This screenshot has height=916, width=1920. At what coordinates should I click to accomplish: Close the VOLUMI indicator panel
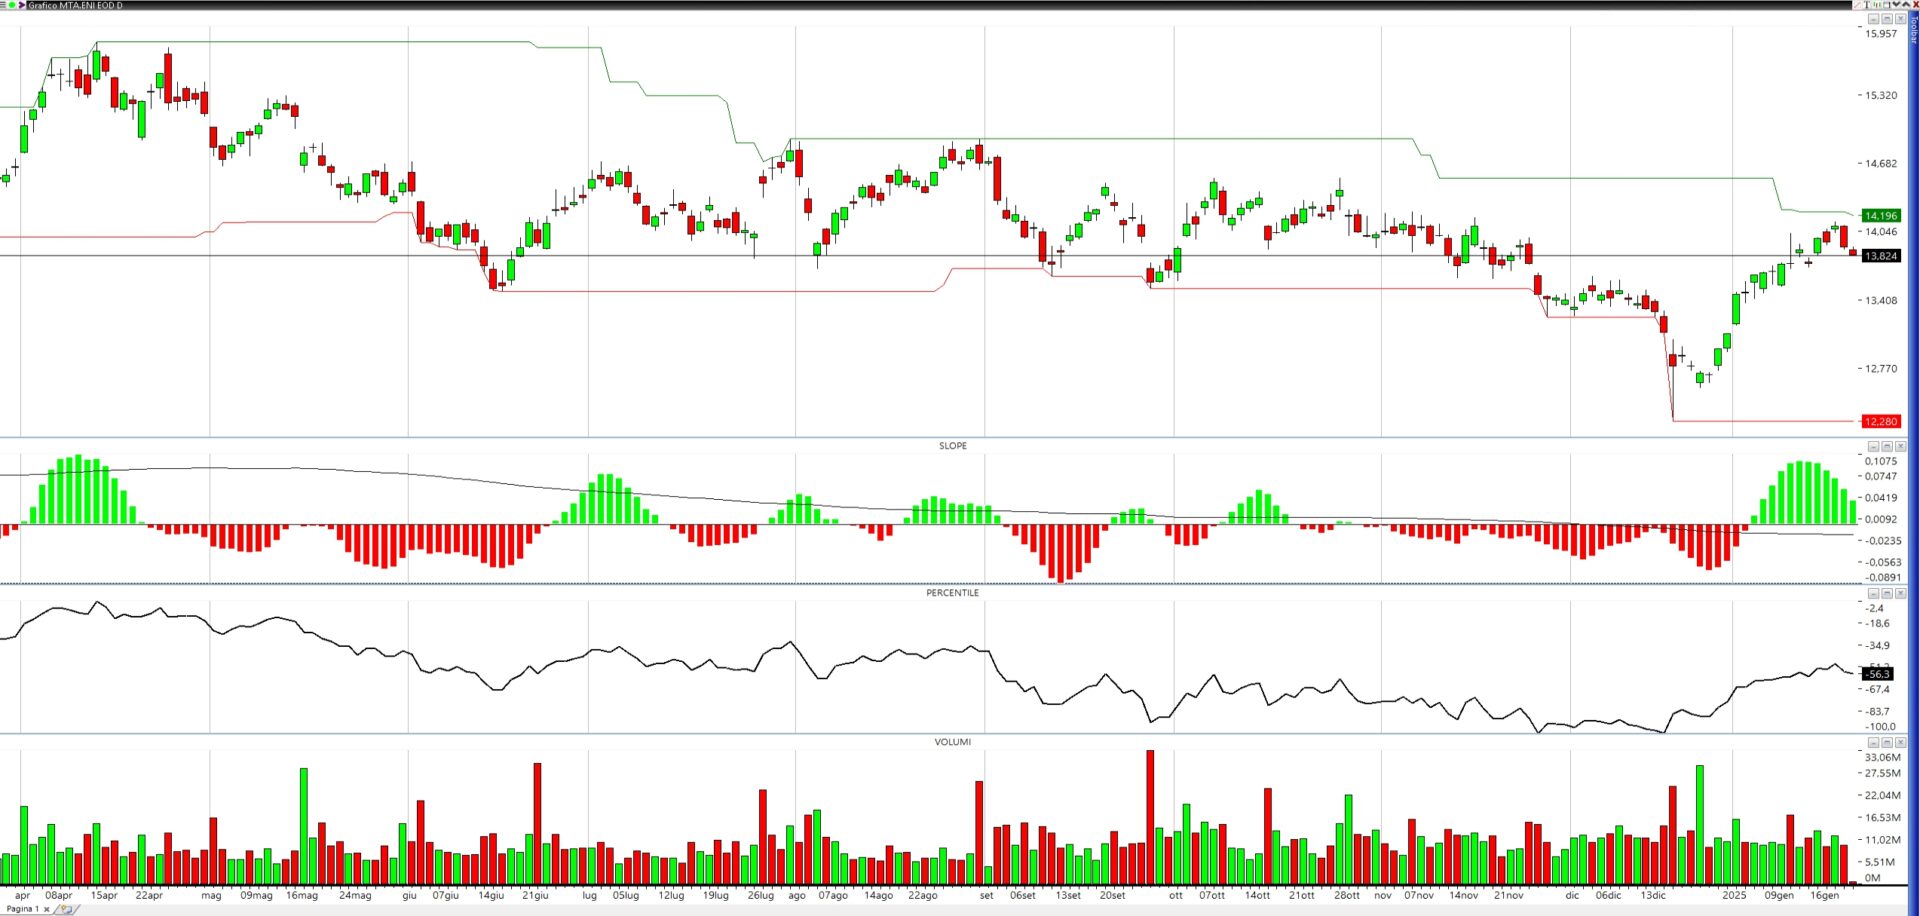click(x=1901, y=742)
